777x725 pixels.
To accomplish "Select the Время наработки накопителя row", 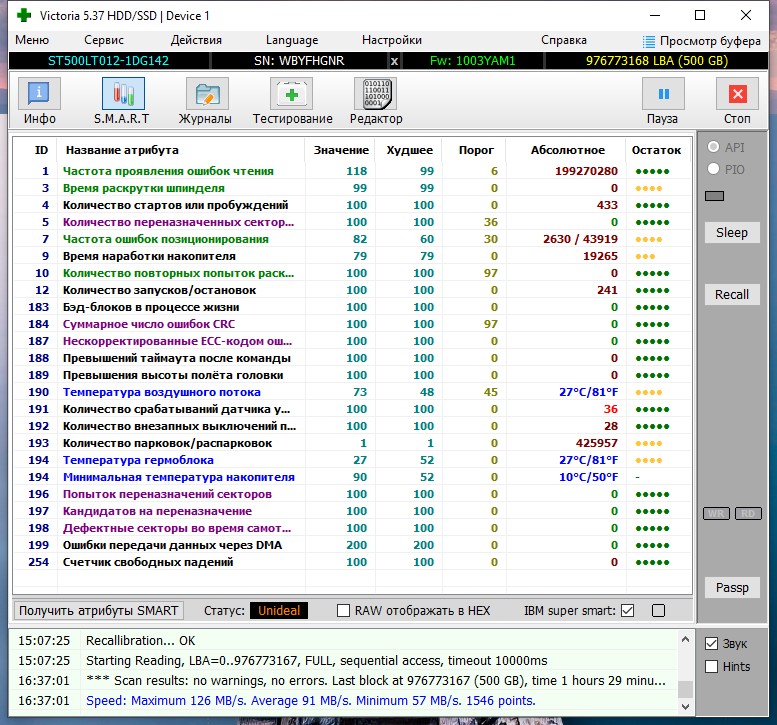I will (352, 256).
